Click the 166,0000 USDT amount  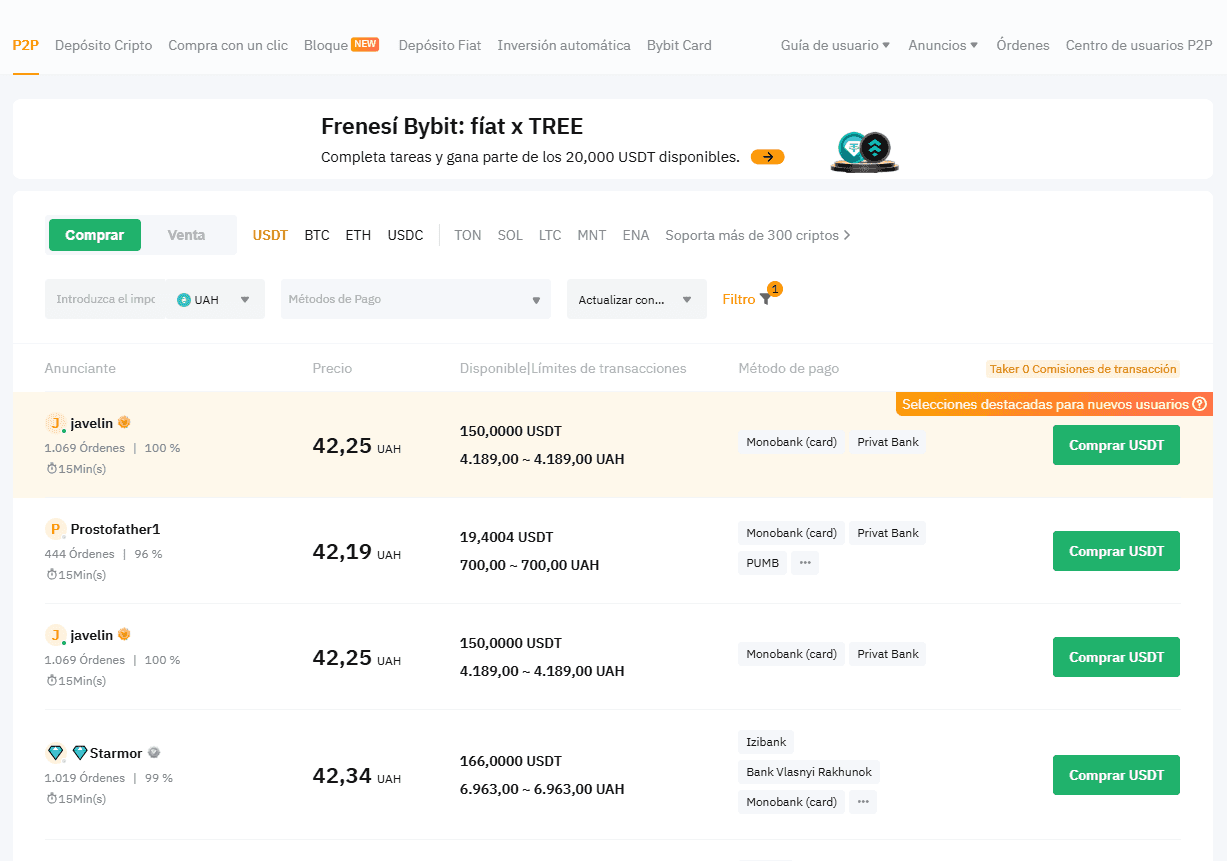click(511, 761)
